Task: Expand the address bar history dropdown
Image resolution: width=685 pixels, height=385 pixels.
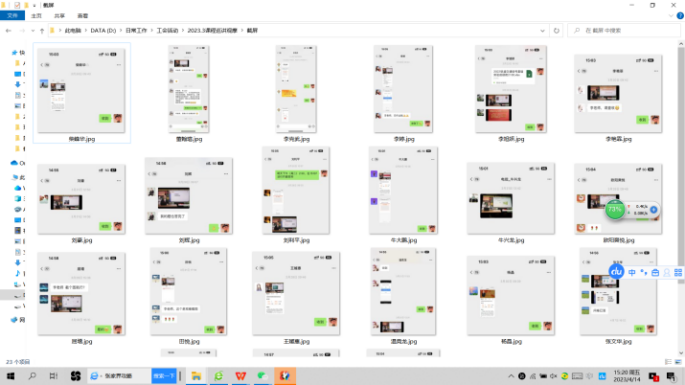Action: tap(542, 31)
